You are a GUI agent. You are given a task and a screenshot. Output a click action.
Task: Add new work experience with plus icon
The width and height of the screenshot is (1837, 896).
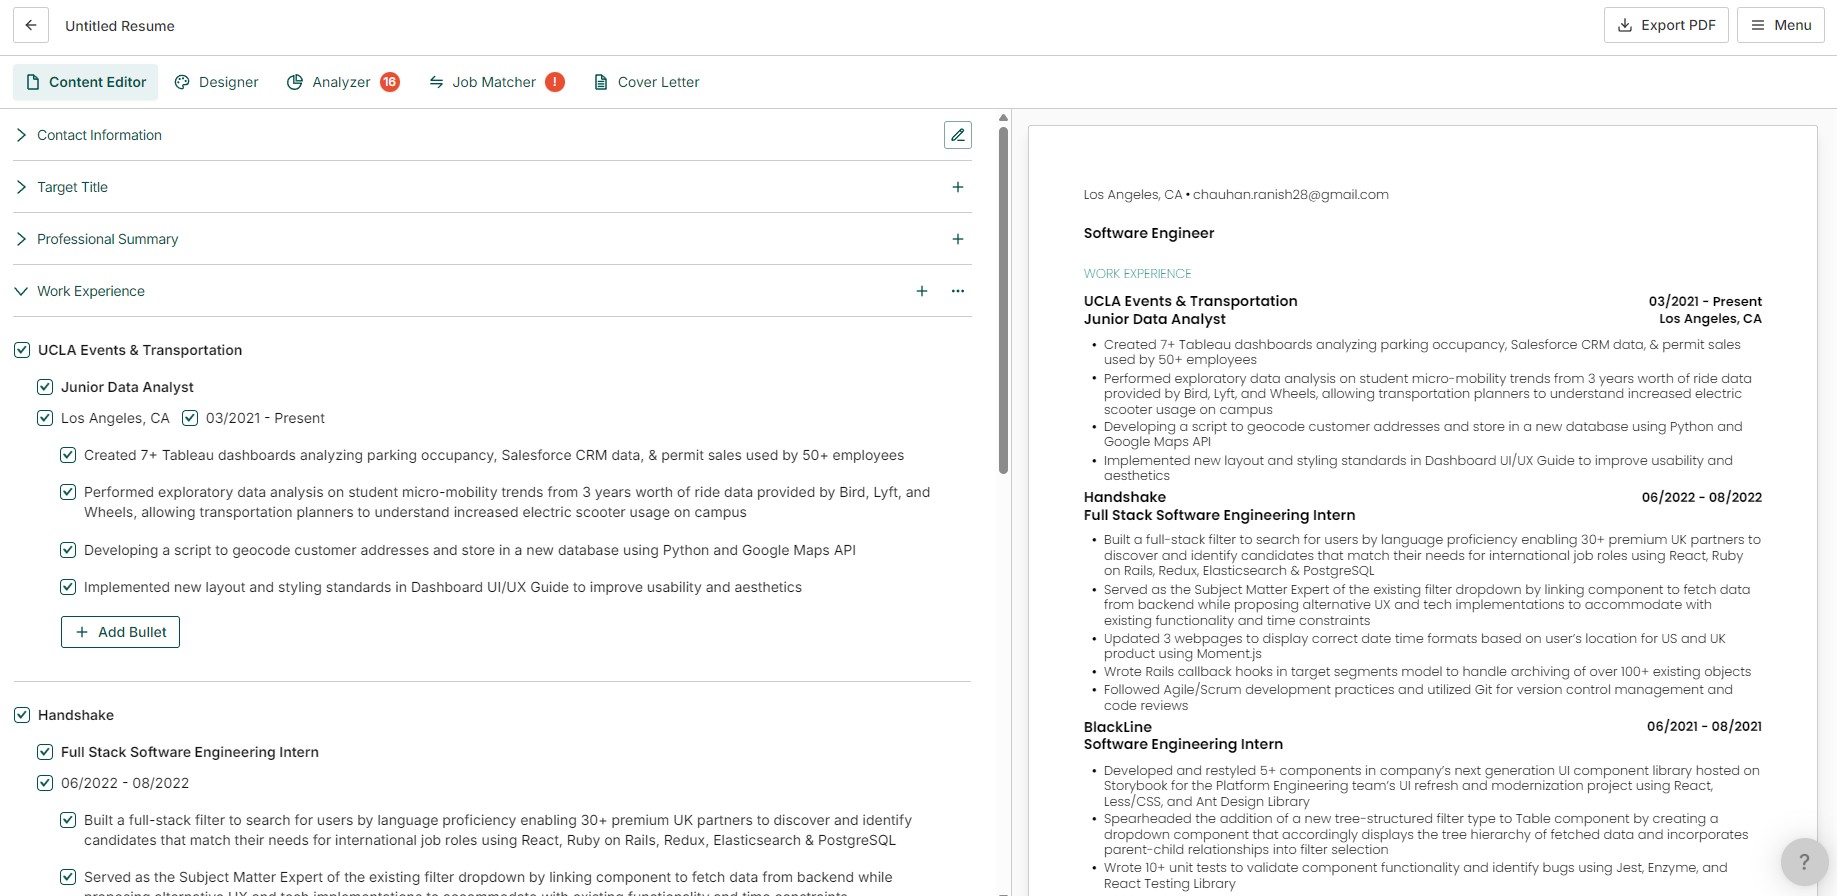[922, 291]
